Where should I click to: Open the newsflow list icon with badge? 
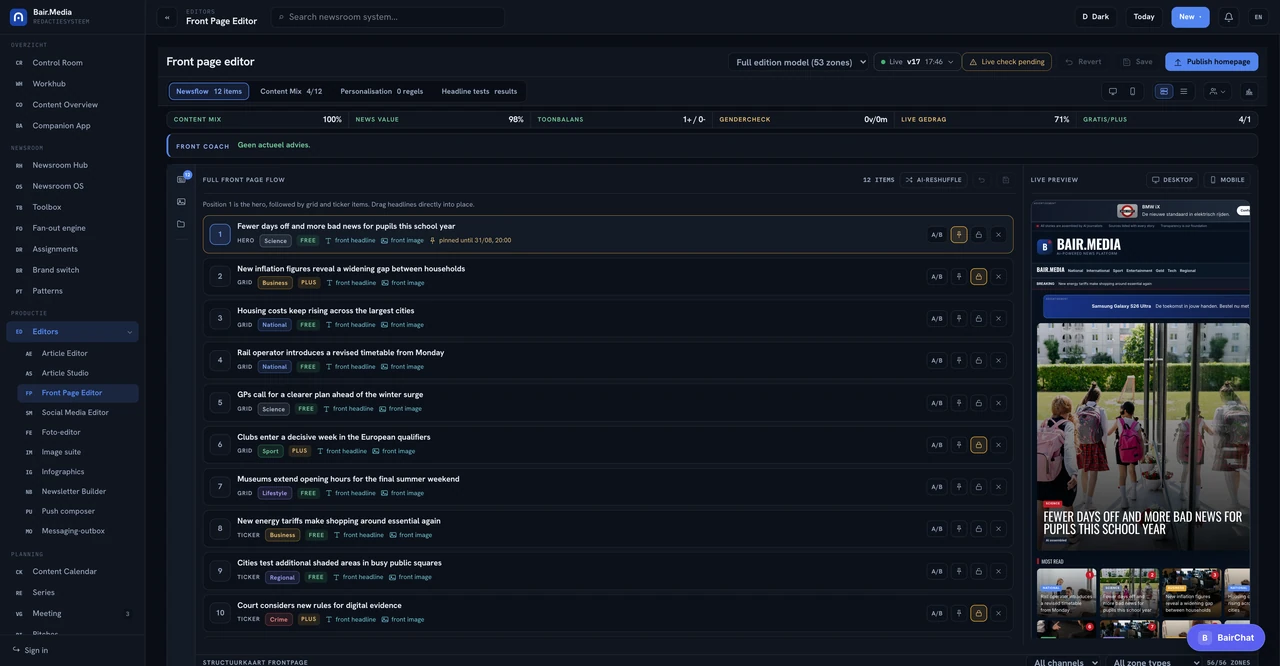tap(182, 179)
